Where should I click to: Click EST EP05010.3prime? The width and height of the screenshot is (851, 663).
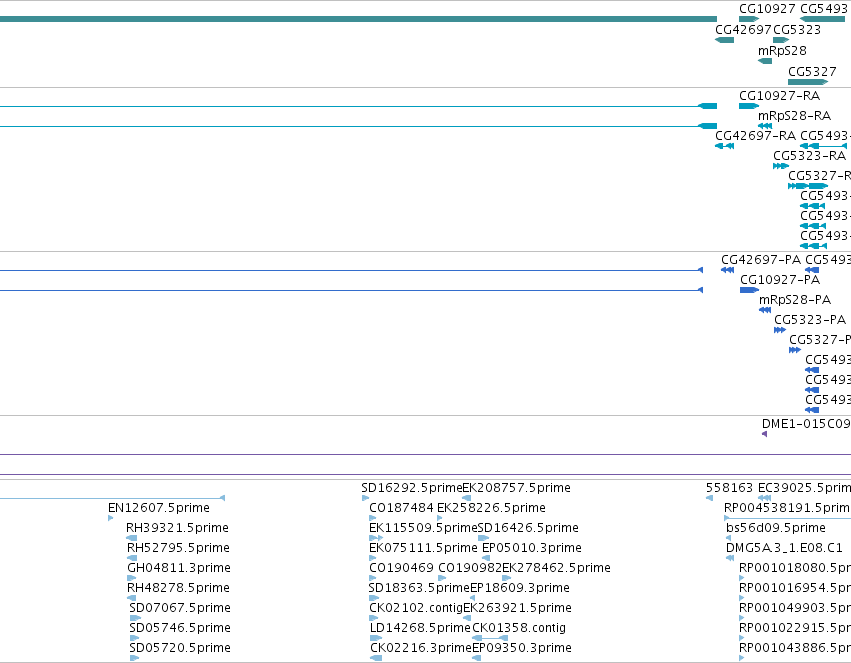point(531,549)
